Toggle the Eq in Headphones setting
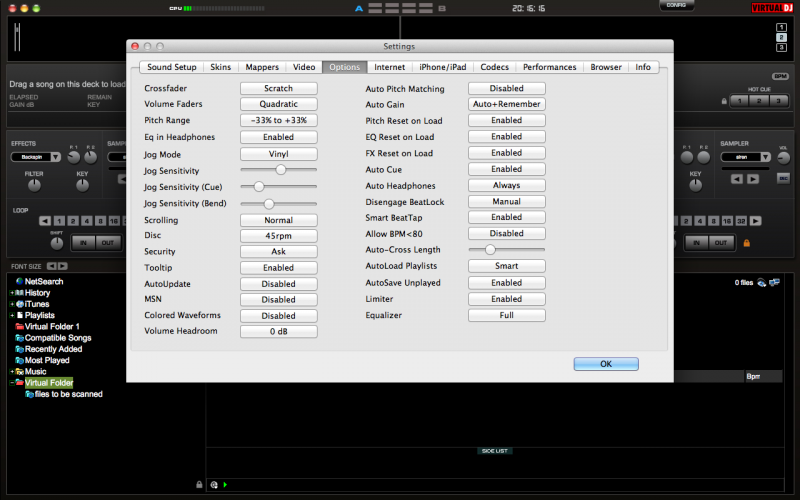Viewport: 800px width, 500px height. tap(278, 137)
